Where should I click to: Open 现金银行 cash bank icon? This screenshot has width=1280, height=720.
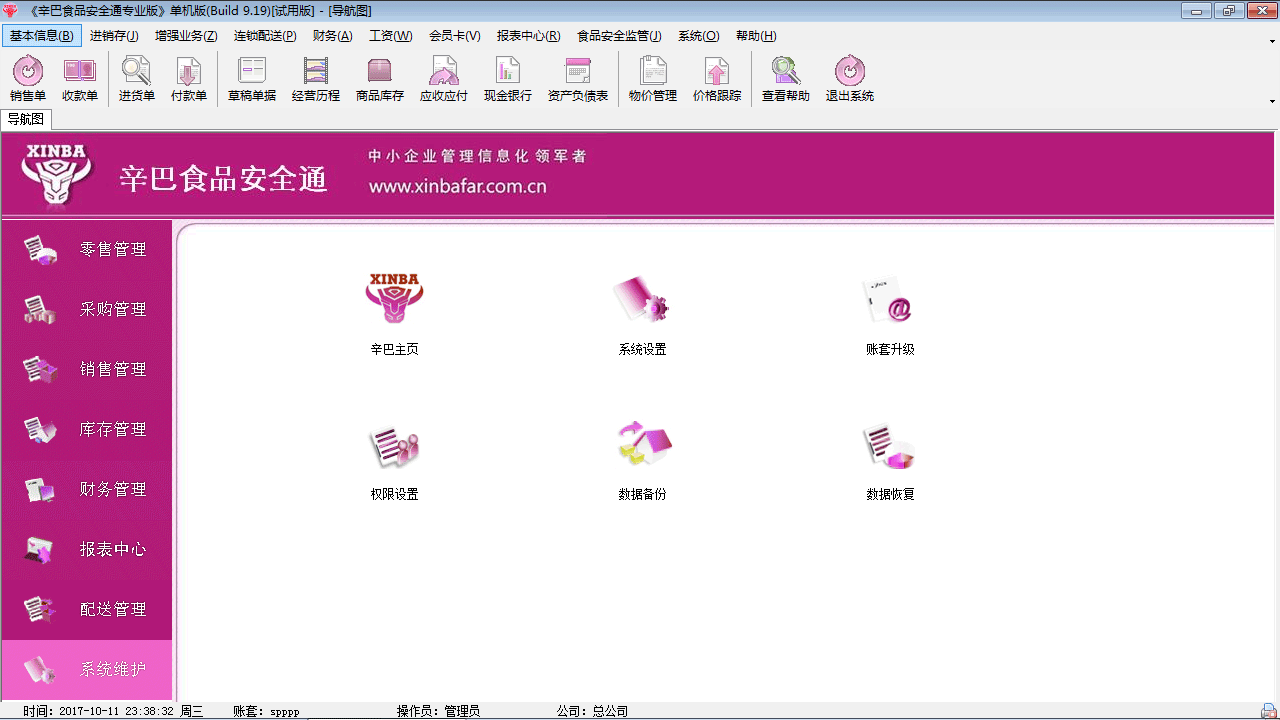(508, 79)
